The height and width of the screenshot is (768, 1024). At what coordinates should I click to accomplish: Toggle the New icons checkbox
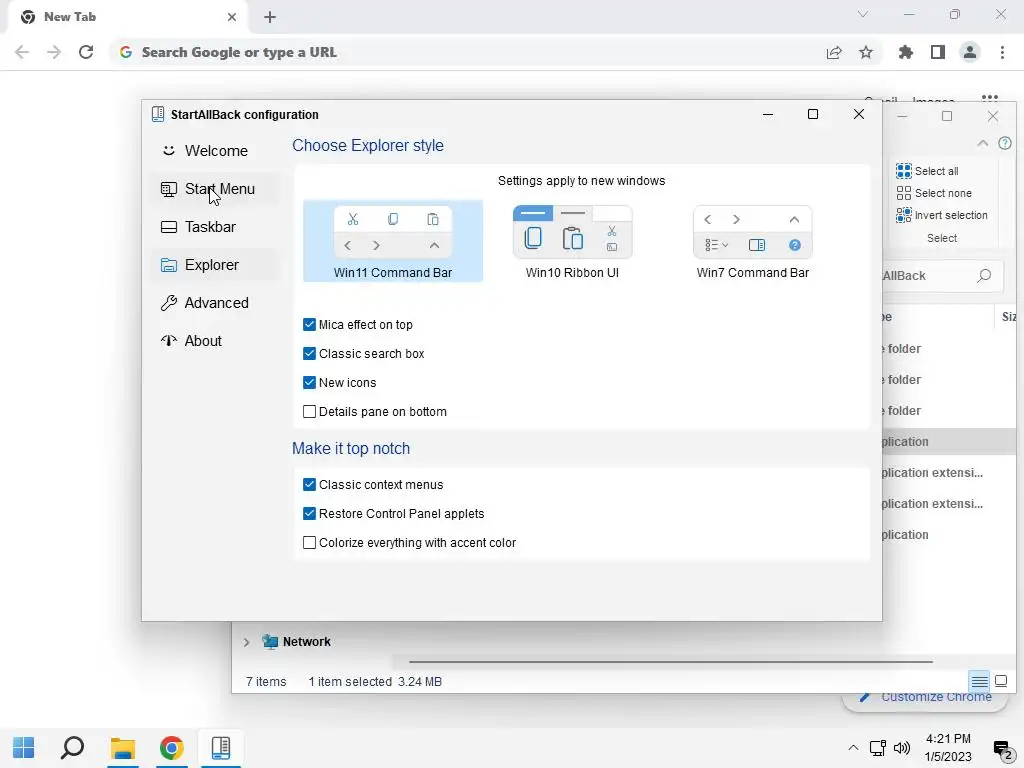[310, 383]
